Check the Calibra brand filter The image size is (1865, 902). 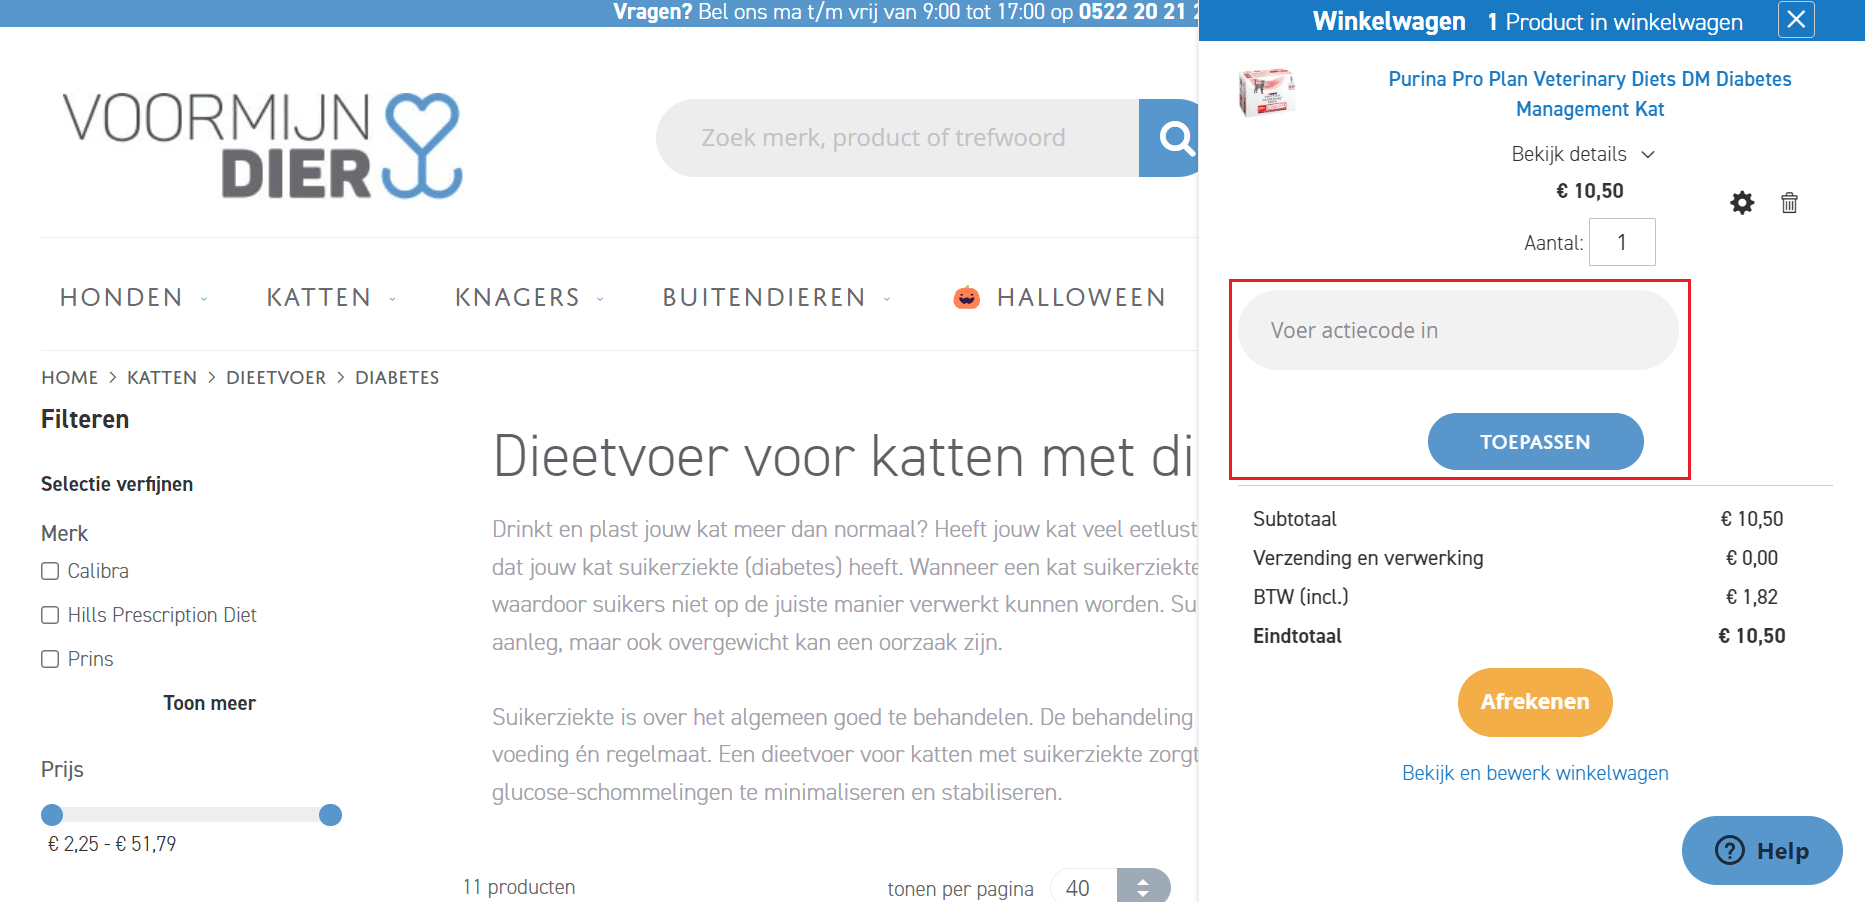pyautogui.click(x=50, y=570)
